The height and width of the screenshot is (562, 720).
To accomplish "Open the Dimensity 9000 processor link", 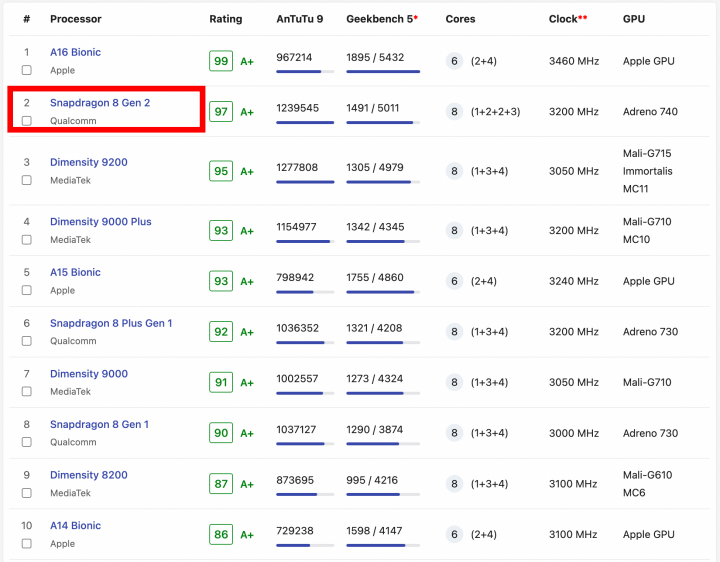I will [89, 374].
